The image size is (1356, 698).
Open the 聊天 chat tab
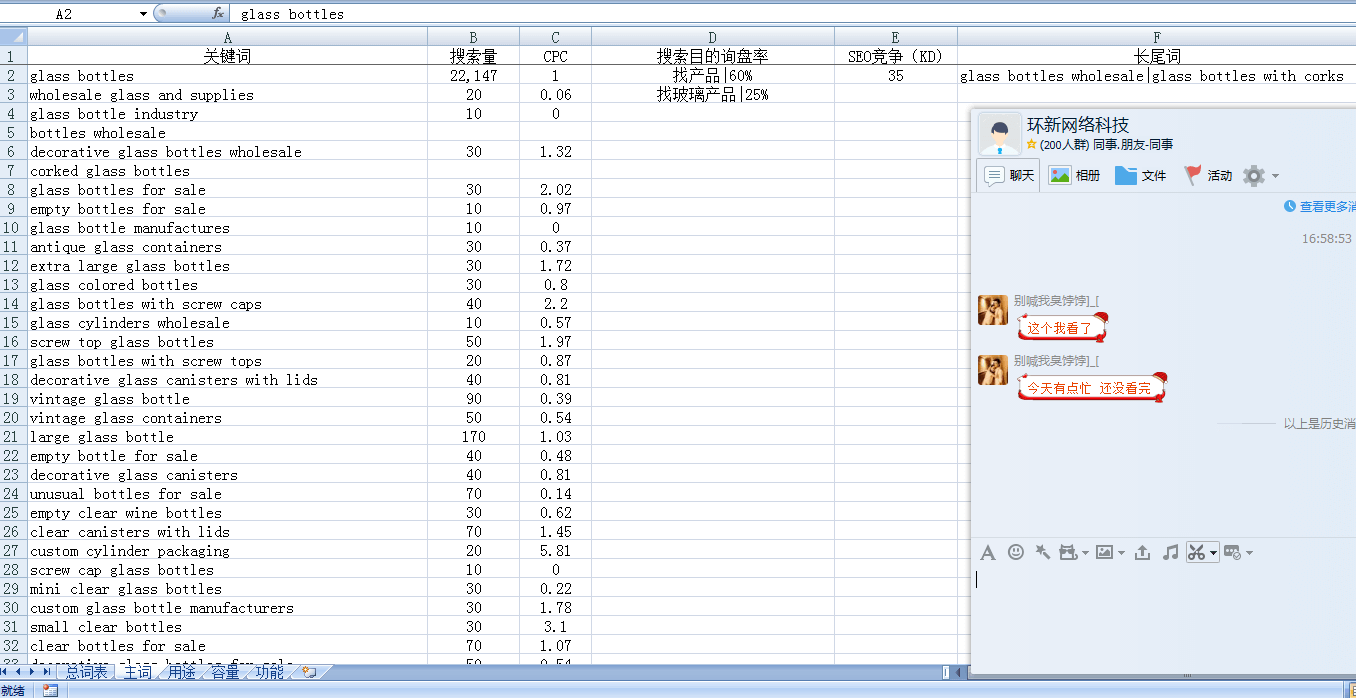pos(1009,176)
